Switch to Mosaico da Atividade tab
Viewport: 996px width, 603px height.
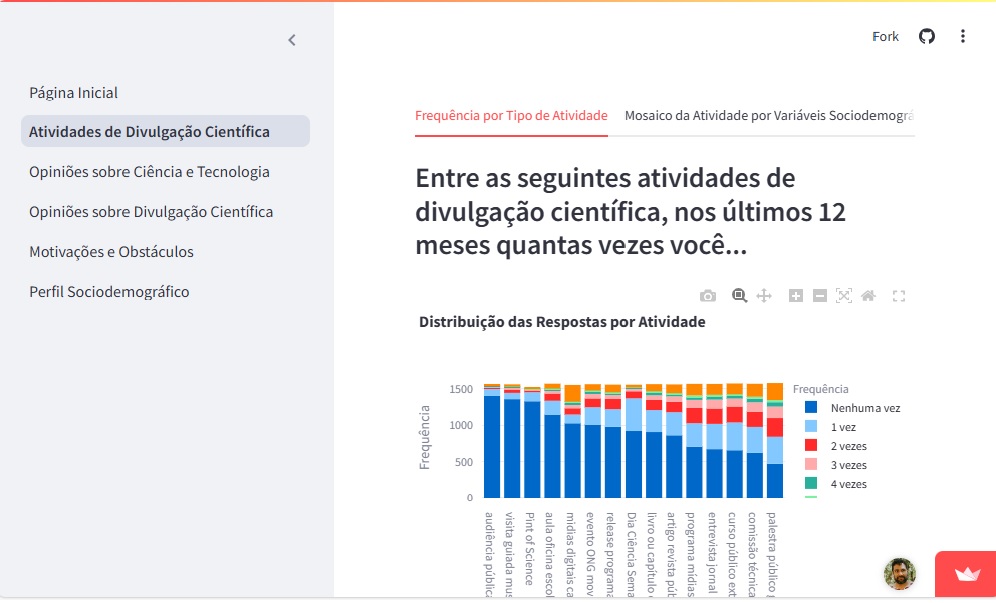tap(768, 116)
